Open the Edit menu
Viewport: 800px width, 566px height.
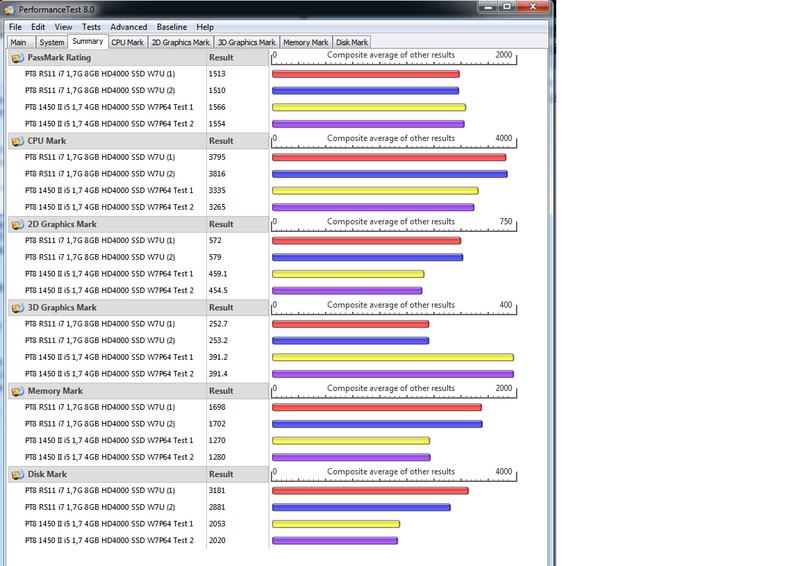pos(38,27)
